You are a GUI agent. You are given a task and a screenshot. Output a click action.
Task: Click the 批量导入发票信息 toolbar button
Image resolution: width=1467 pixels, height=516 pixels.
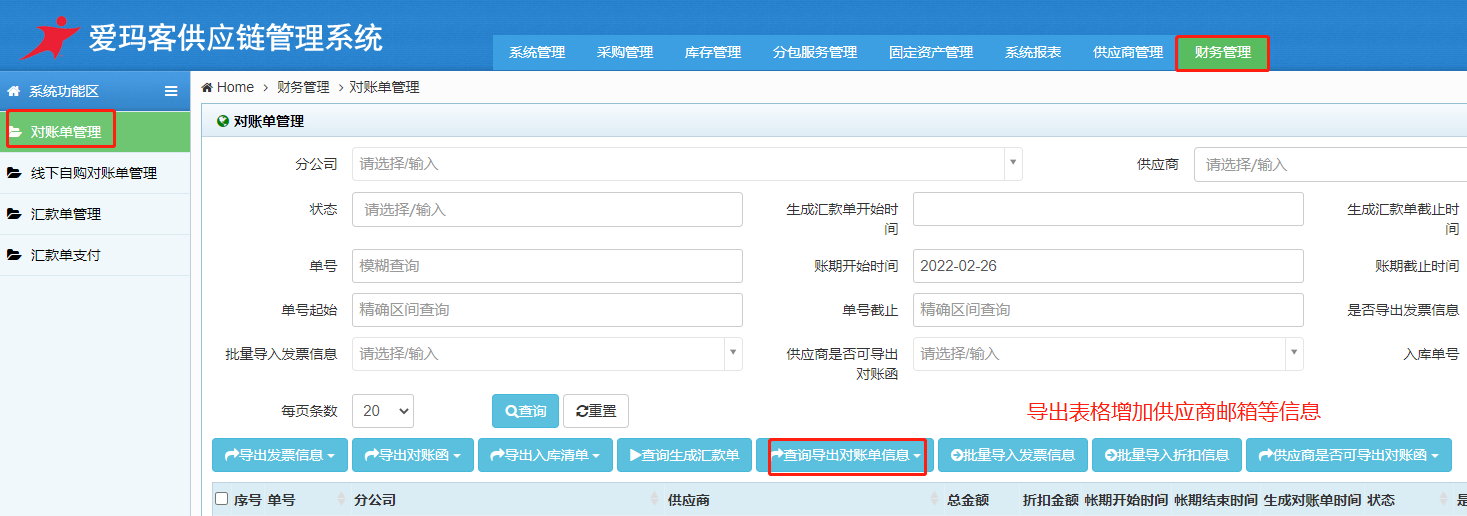tap(1013, 455)
